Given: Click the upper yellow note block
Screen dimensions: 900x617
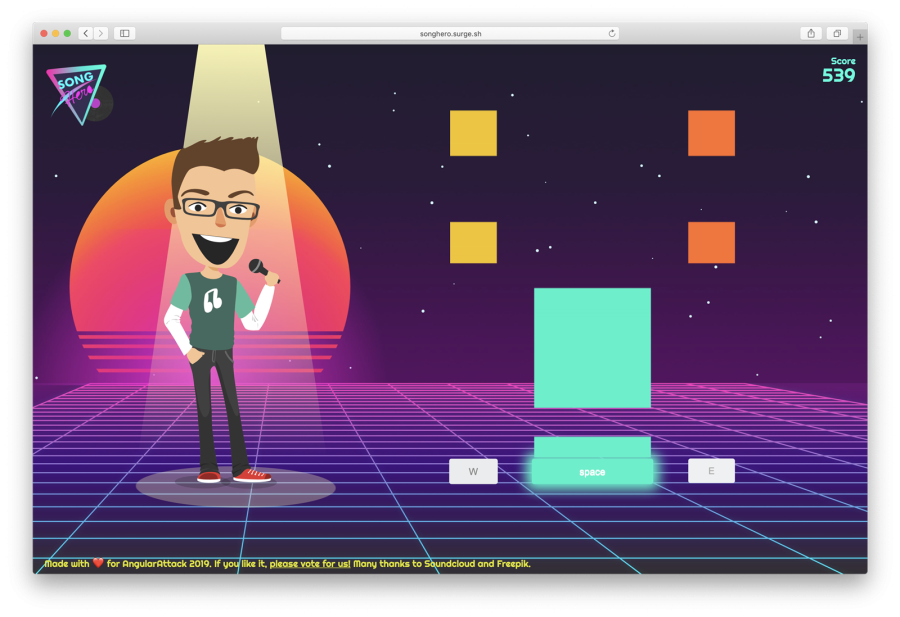Looking at the screenshot, I should point(473,133).
